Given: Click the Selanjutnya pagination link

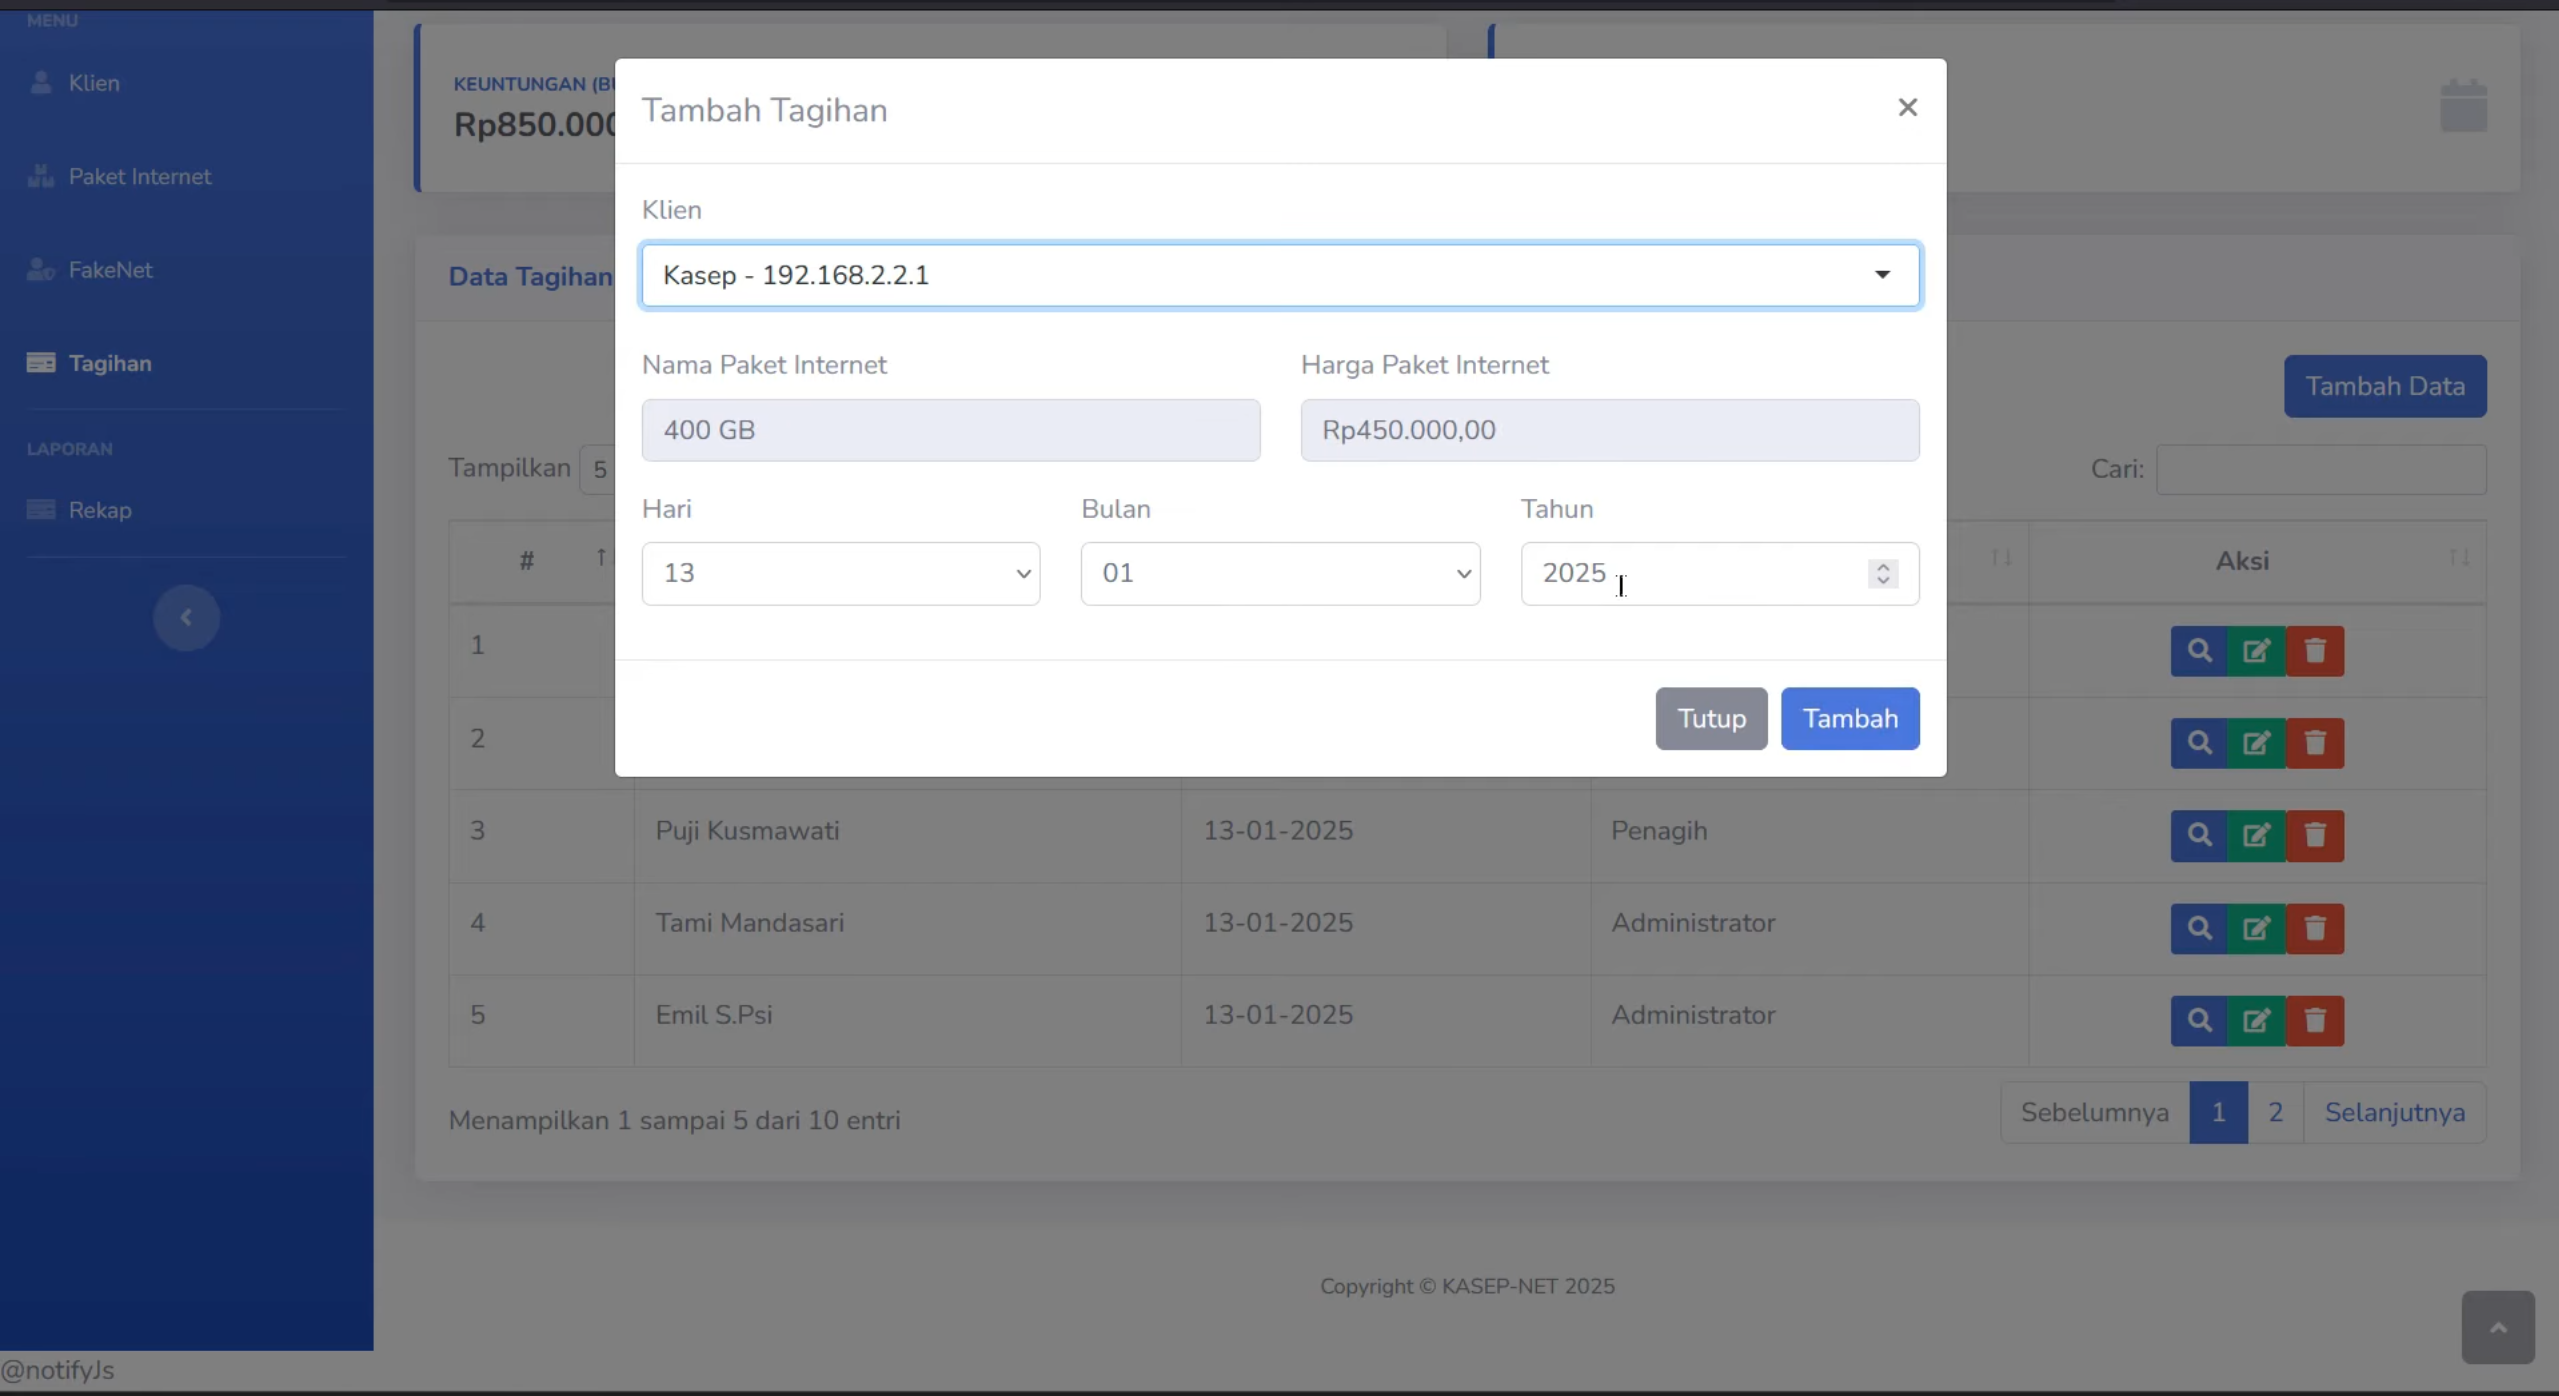Looking at the screenshot, I should click(2394, 1112).
